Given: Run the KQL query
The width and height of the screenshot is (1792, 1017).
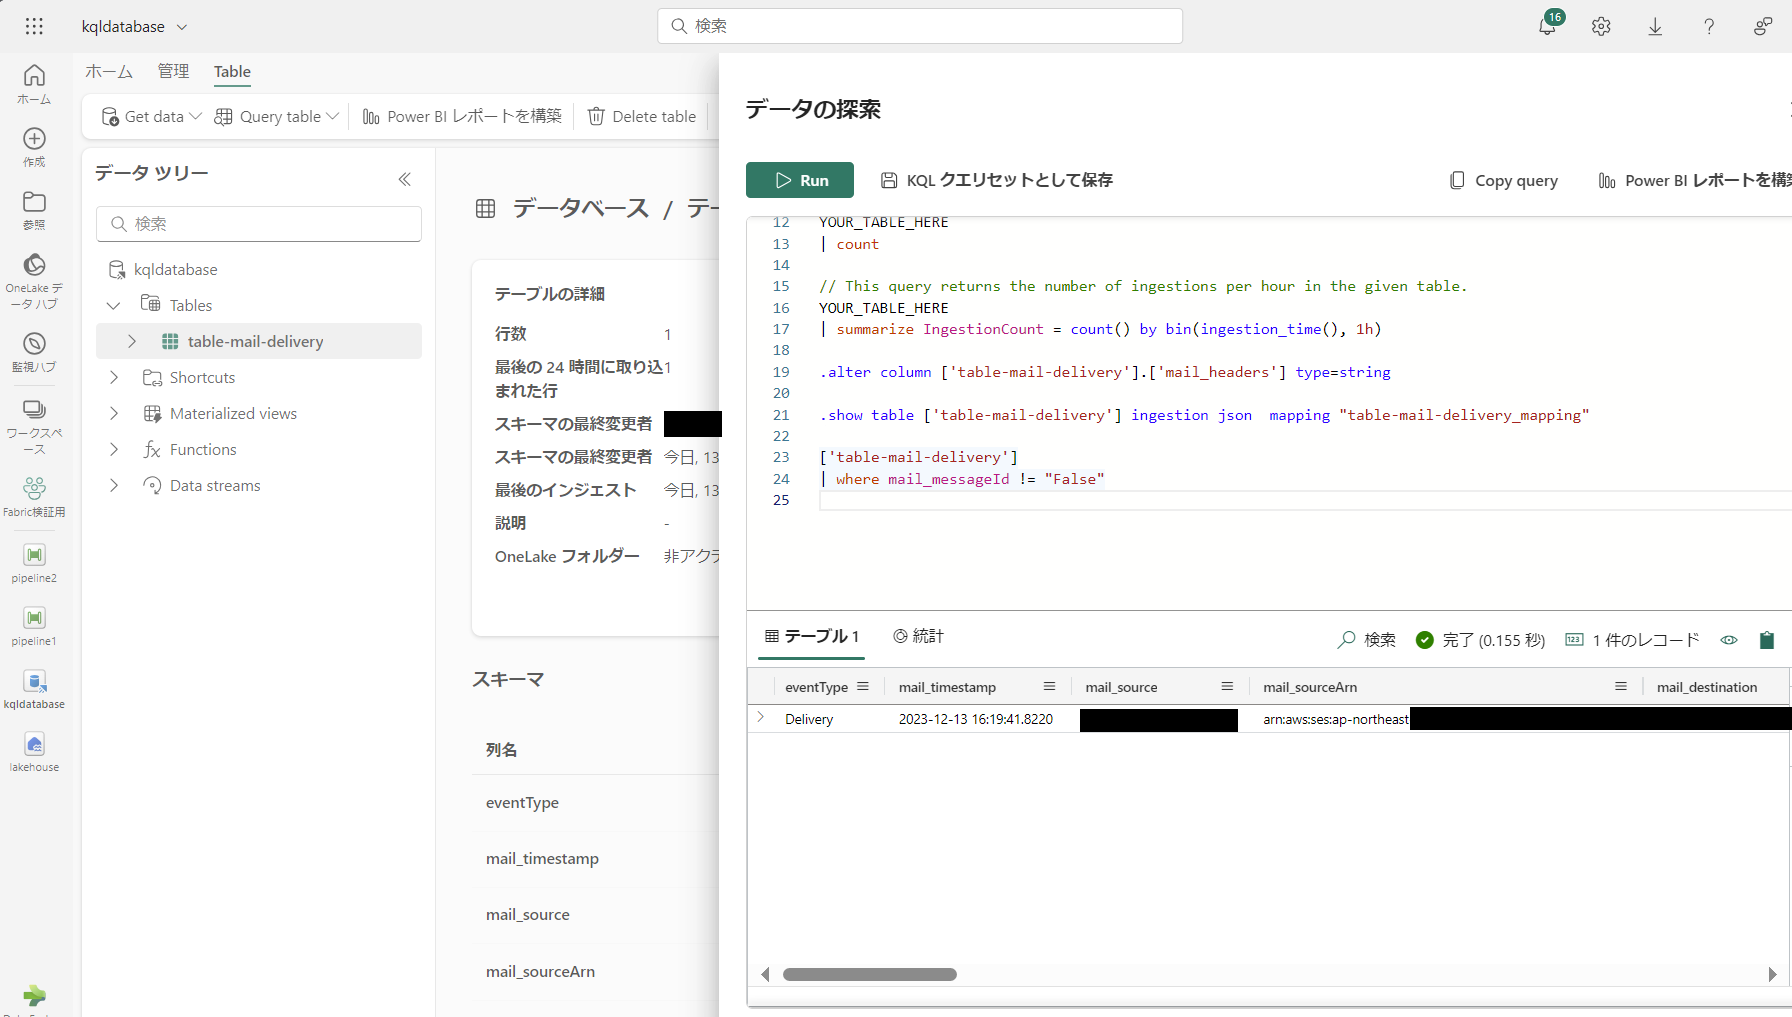Looking at the screenshot, I should 800,180.
